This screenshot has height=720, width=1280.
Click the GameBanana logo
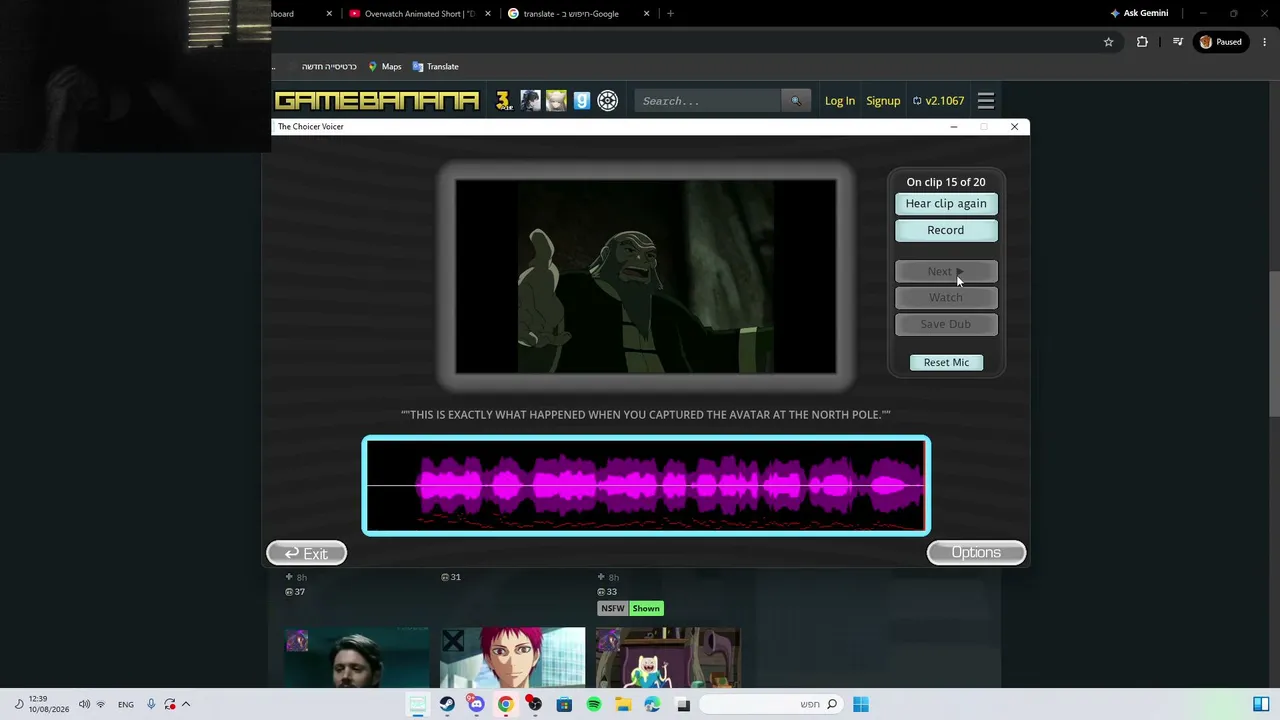[x=377, y=101]
